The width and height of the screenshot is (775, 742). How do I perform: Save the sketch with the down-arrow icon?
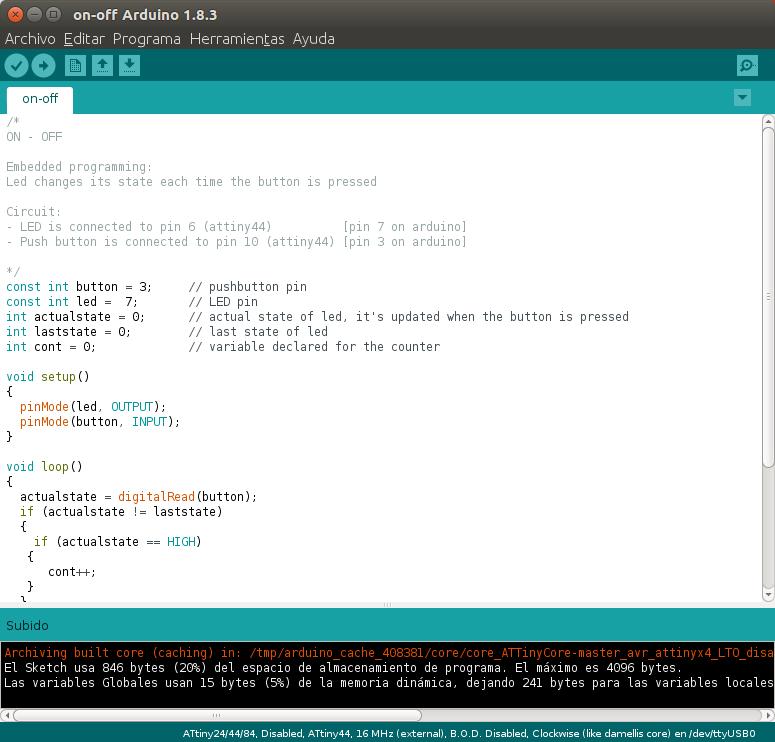coord(129,66)
